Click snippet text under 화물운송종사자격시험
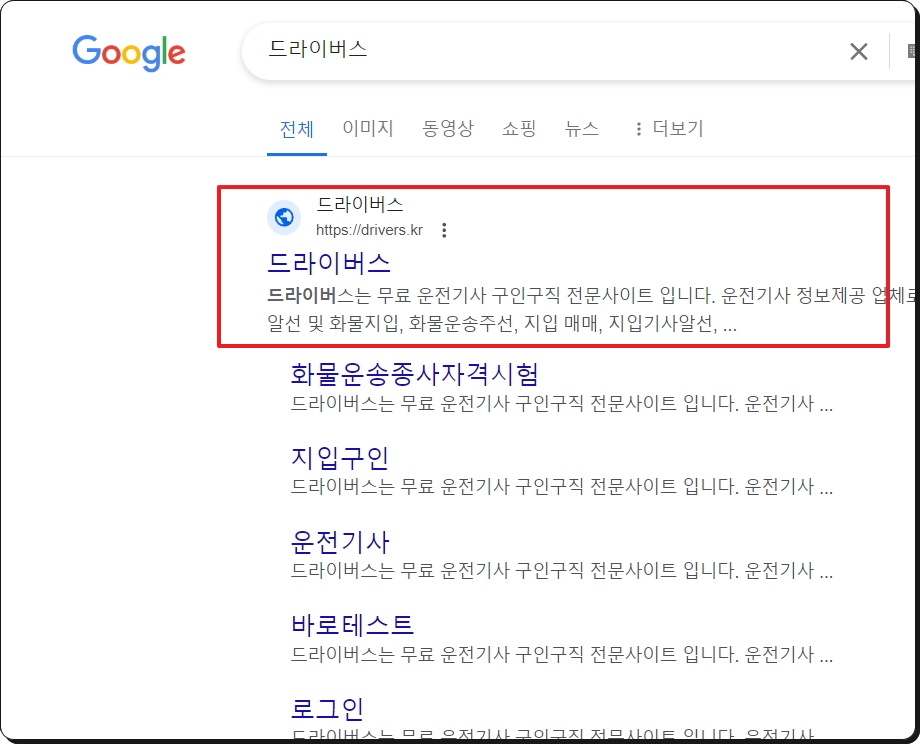Image resolution: width=920 pixels, height=744 pixels. pos(562,404)
